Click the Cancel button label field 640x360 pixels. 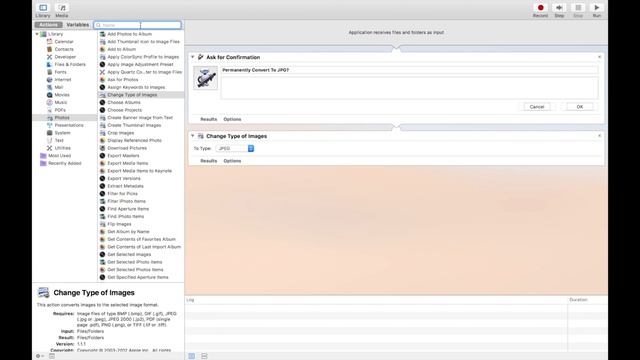pos(537,107)
